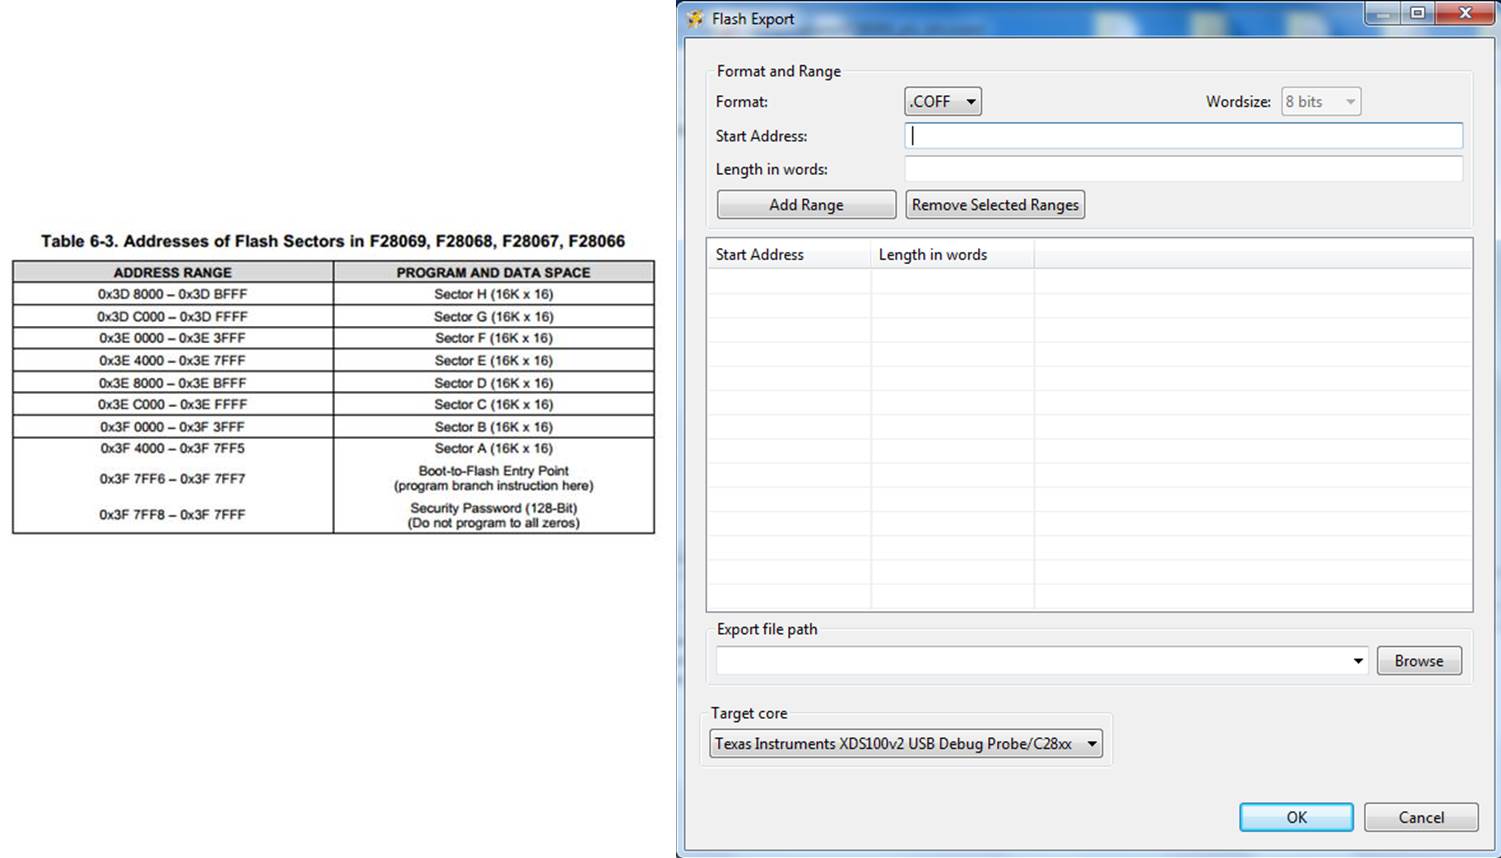Focus the Start Address input field
The width and height of the screenshot is (1501, 858).
pos(1184,136)
